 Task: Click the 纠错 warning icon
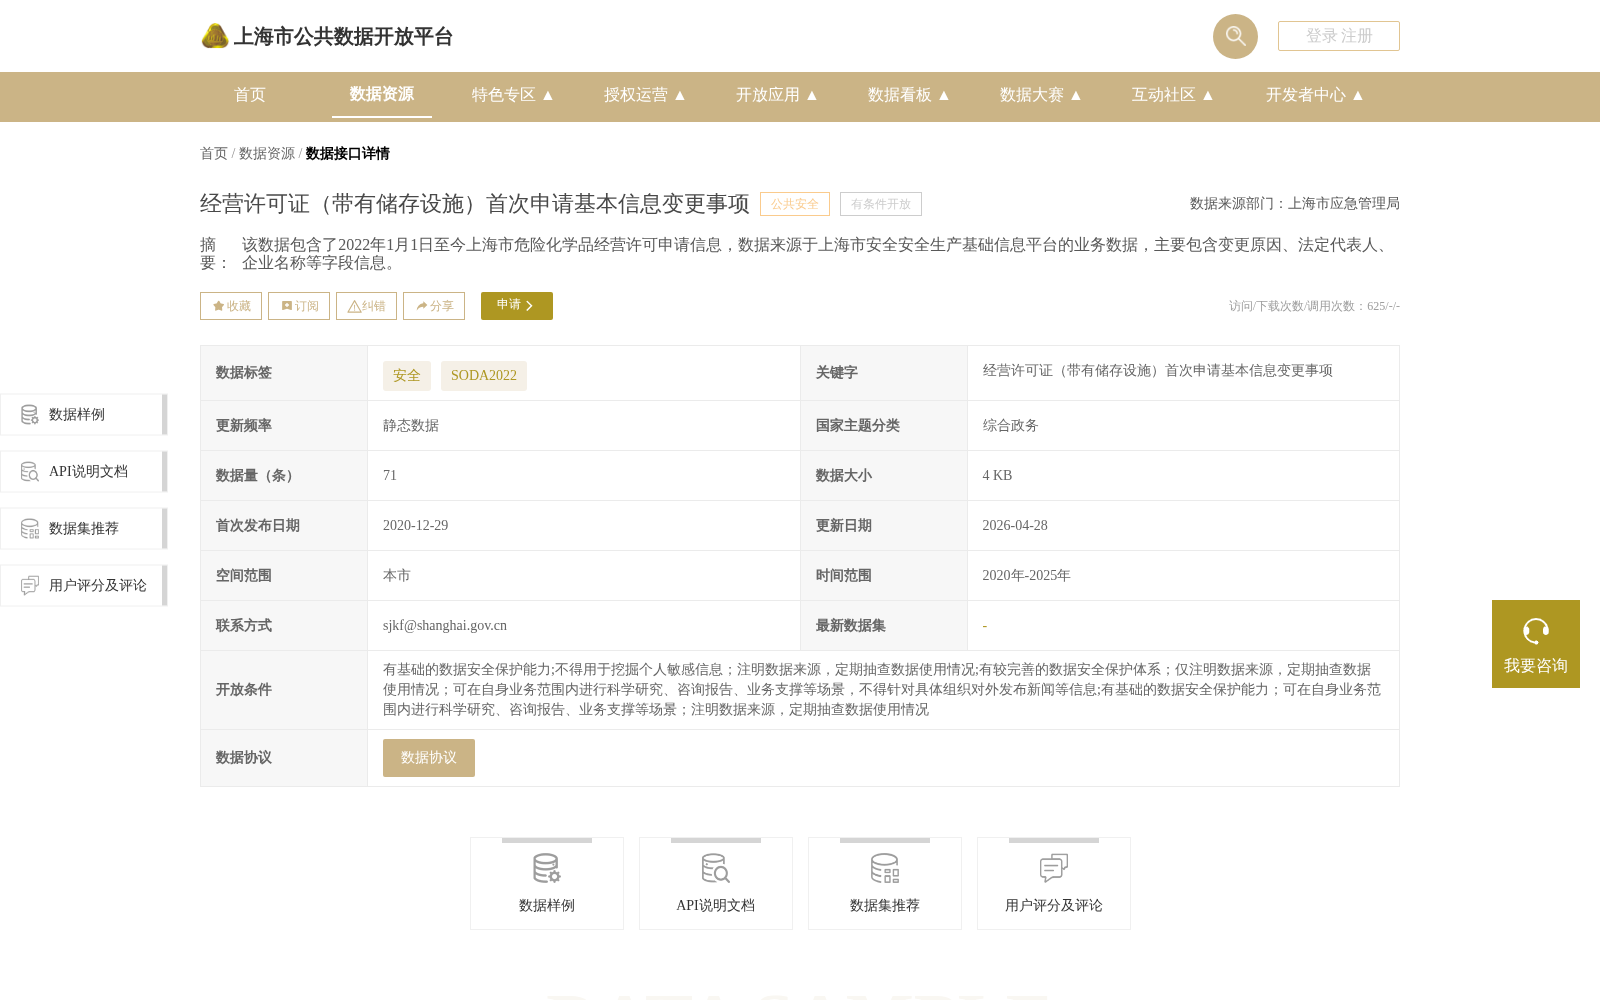354,307
